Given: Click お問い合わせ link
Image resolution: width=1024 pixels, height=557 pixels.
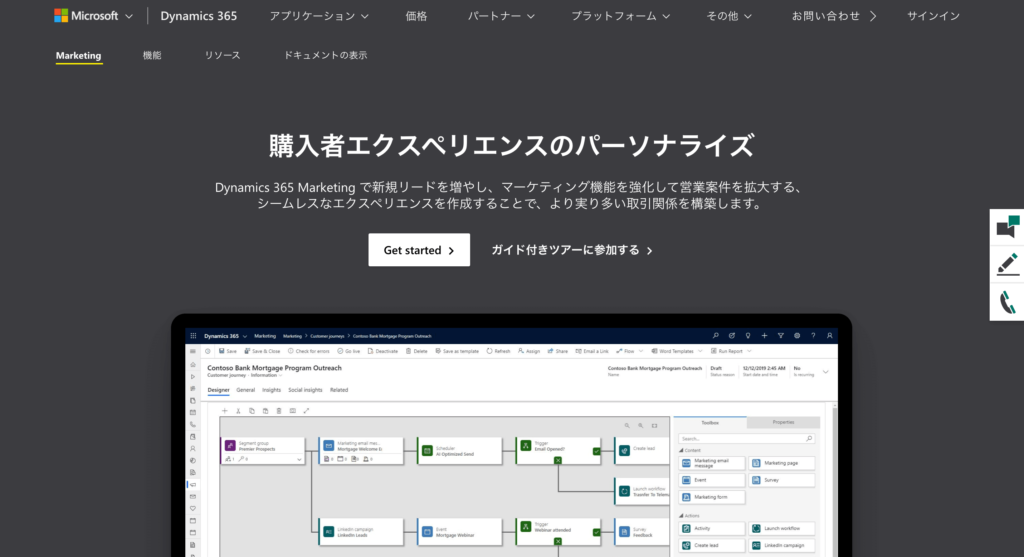Looking at the screenshot, I should point(833,16).
